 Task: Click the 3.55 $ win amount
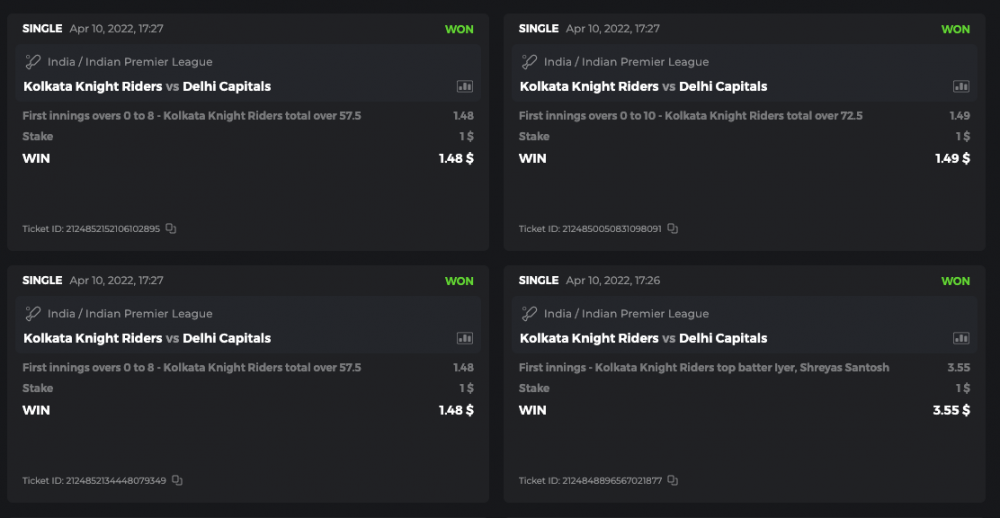click(x=951, y=410)
